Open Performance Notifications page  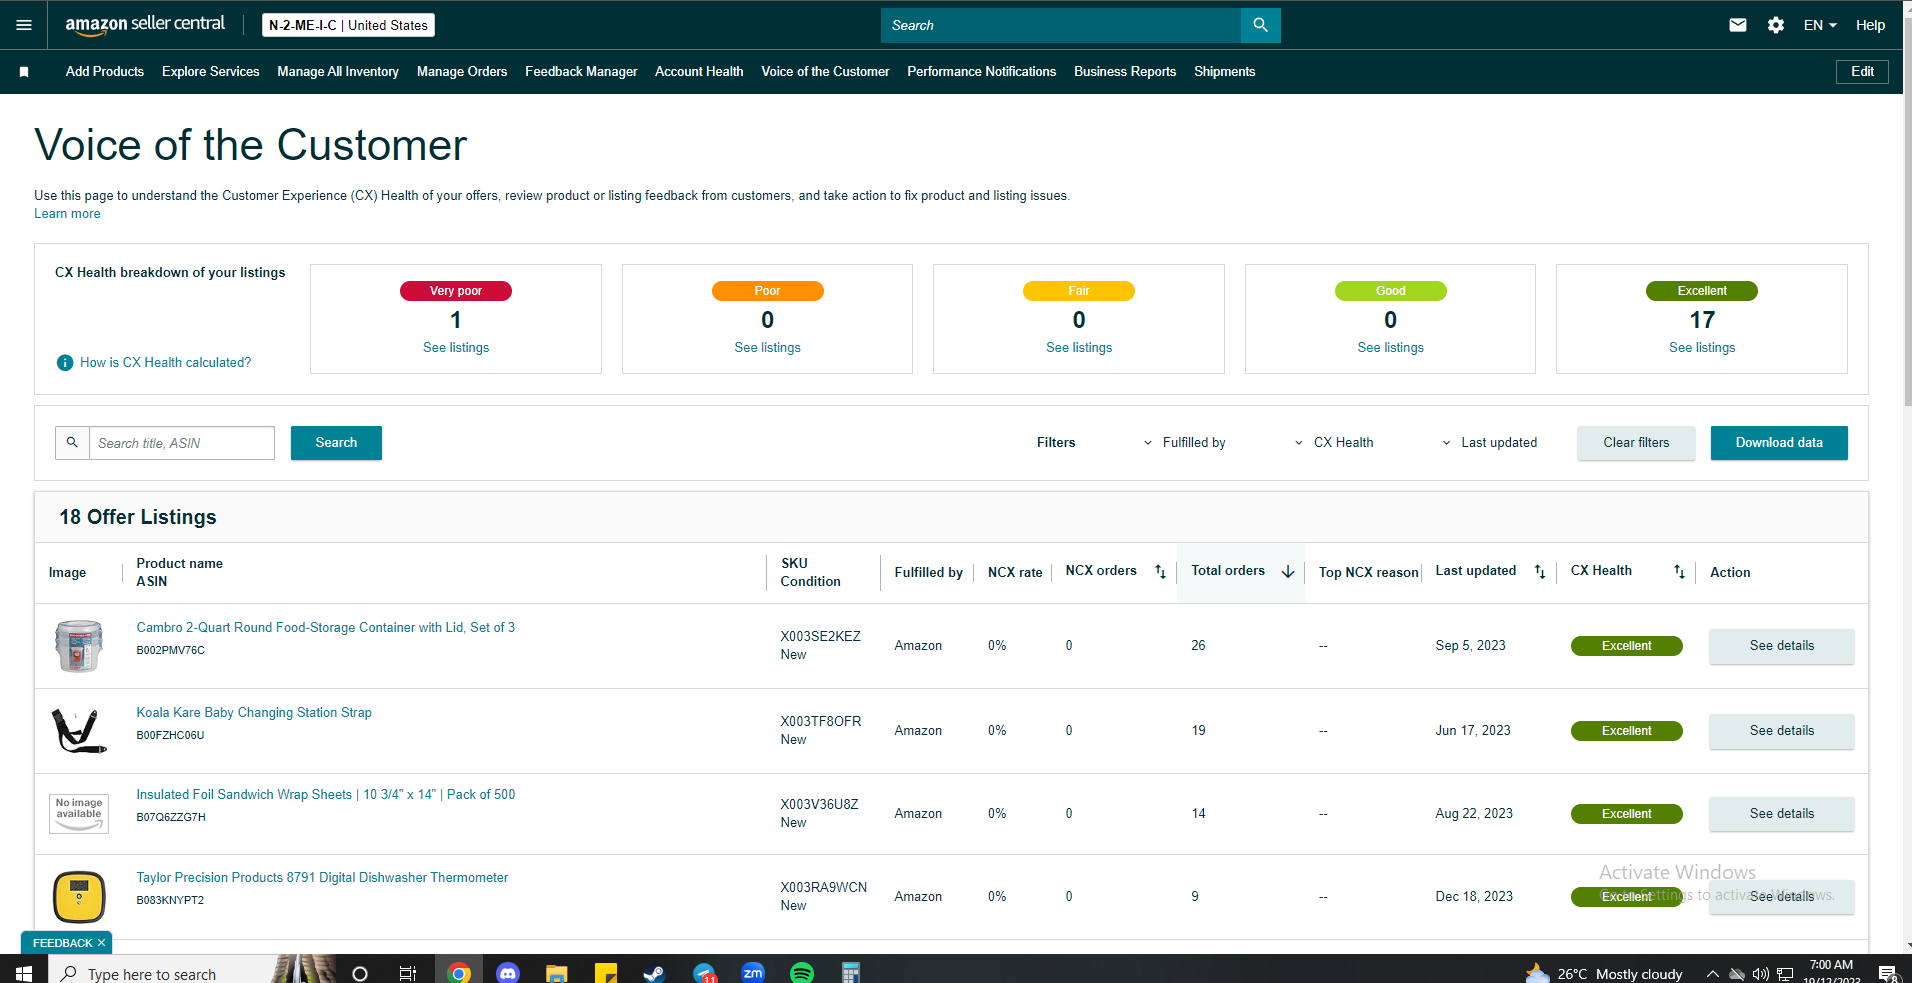[982, 71]
